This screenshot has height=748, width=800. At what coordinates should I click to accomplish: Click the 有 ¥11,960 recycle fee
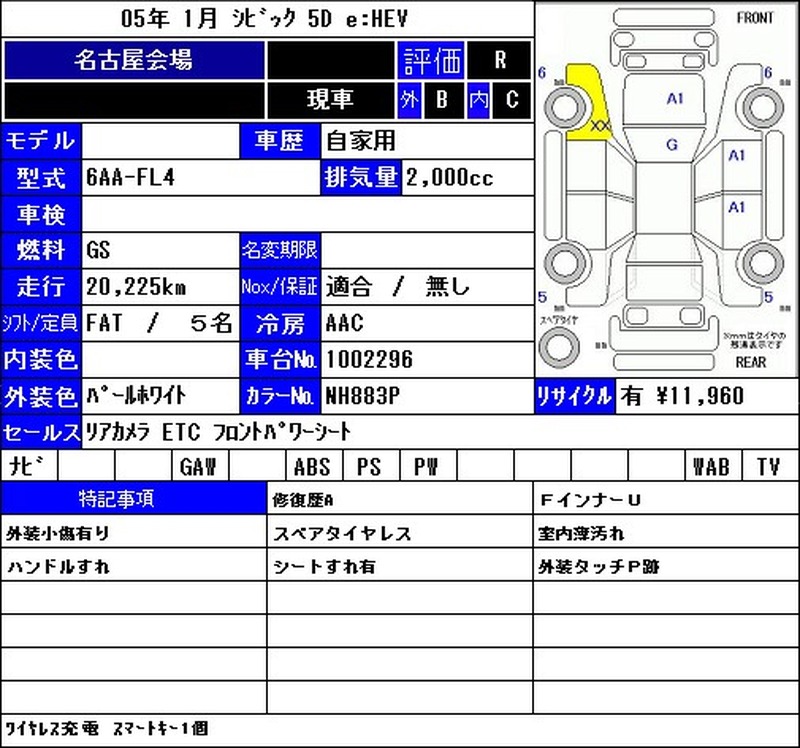coord(682,396)
